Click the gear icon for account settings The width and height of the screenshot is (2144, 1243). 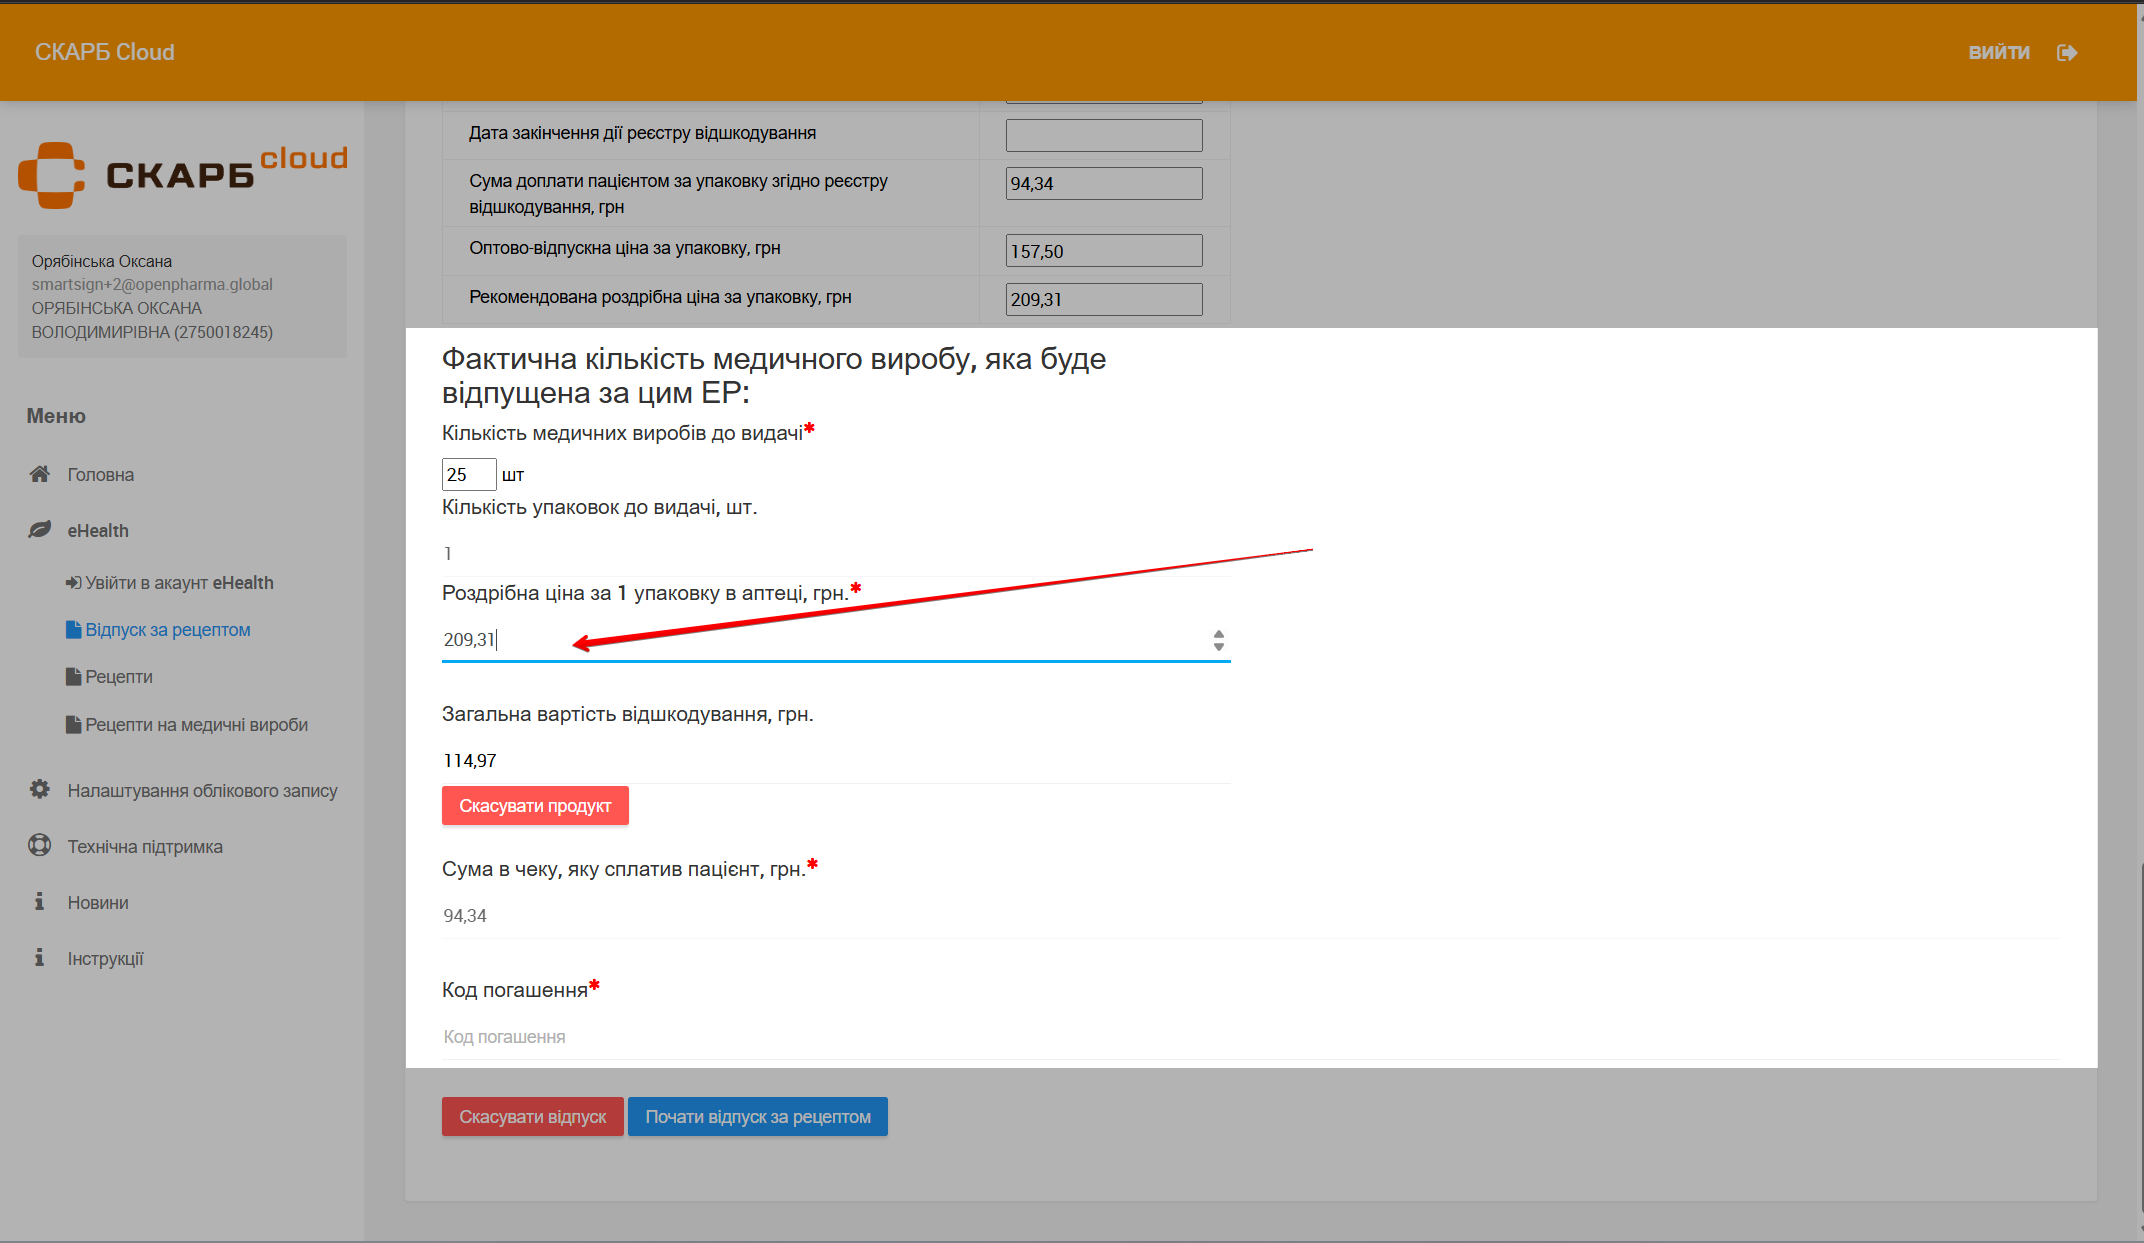point(39,790)
